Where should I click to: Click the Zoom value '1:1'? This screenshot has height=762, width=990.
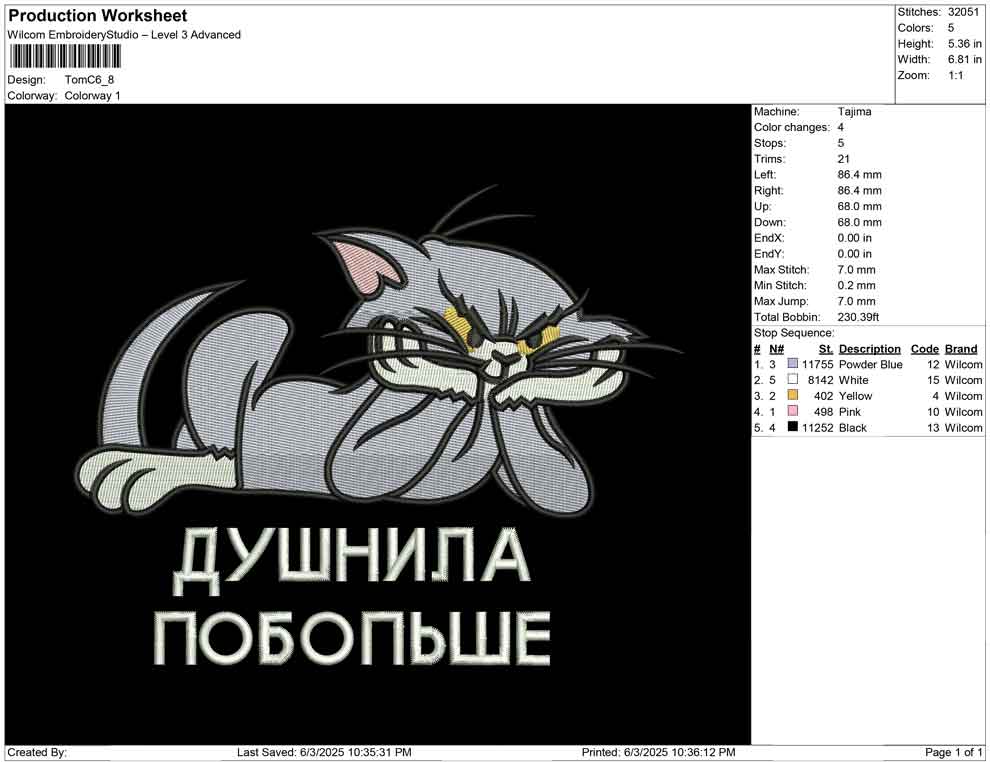click(x=955, y=75)
